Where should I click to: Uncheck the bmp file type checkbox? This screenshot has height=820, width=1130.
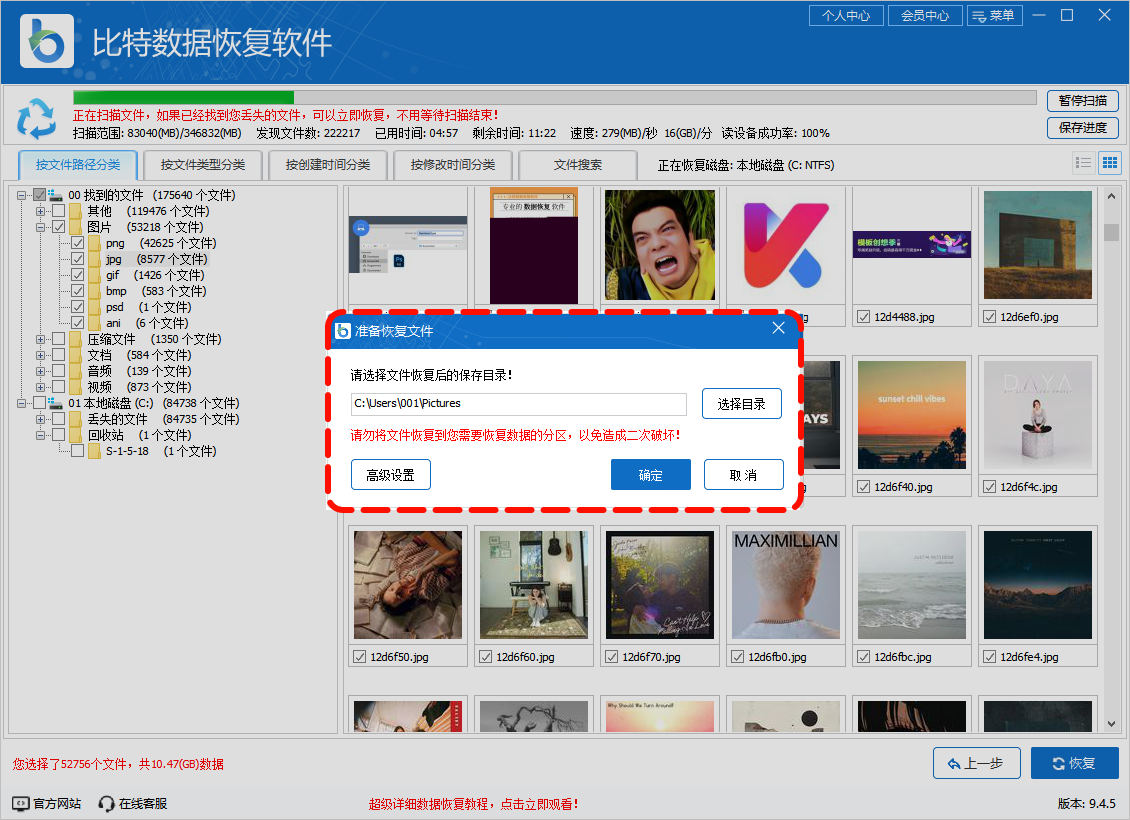click(x=78, y=291)
